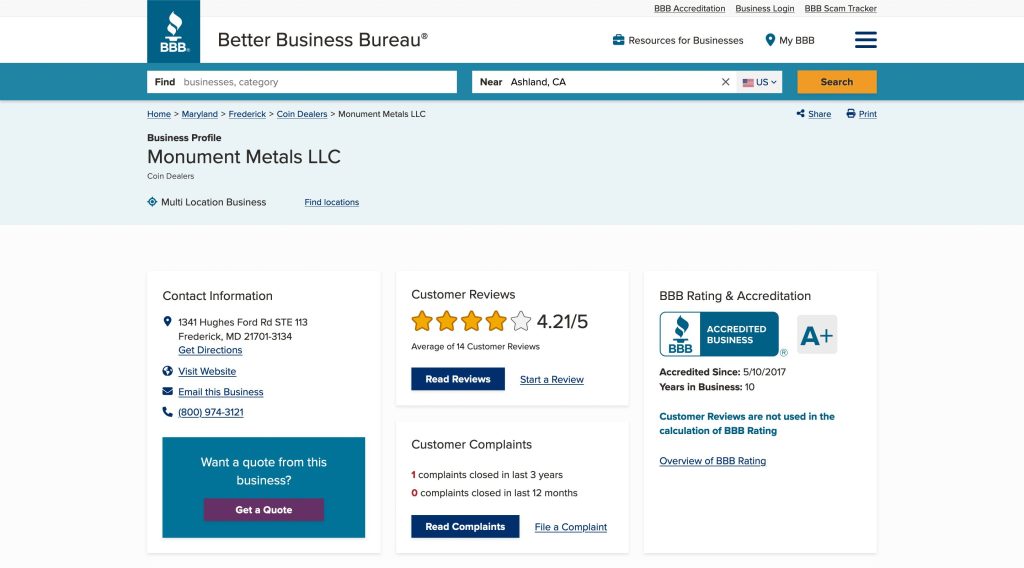Click the A+ rating badge
1024x568 pixels.
coord(817,335)
